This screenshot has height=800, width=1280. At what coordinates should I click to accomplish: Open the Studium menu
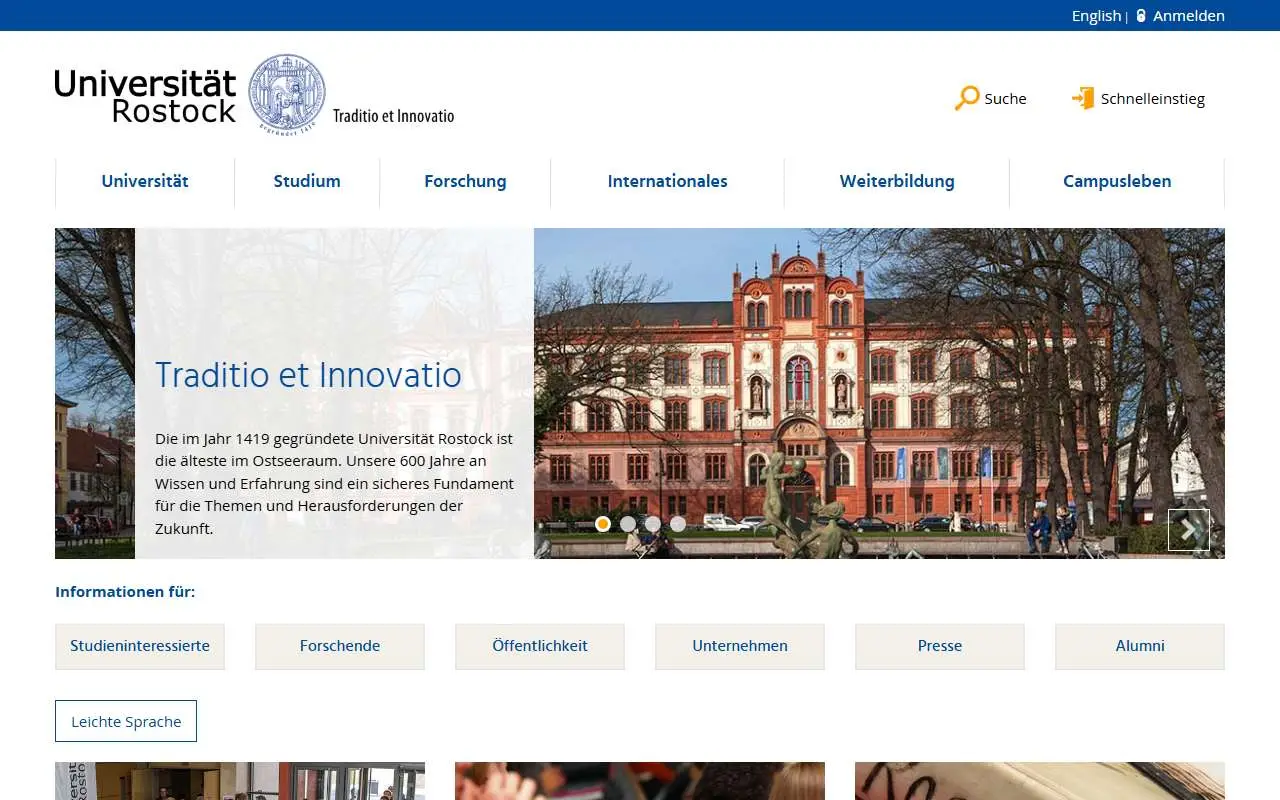307,181
